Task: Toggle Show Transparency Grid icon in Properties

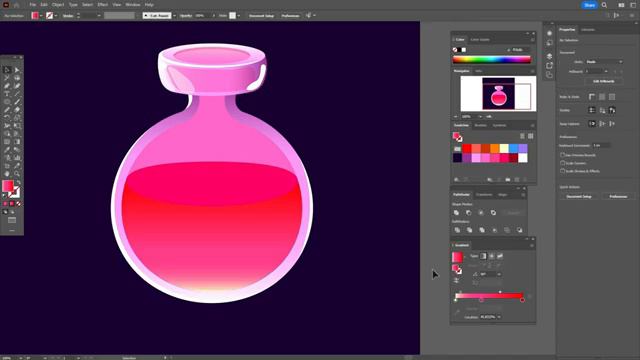Action: 611,97
